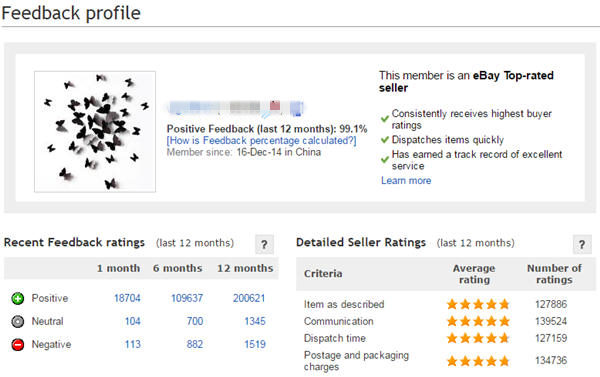
Task: View 109637 positive ratings for 6 months
Action: [x=187, y=298]
